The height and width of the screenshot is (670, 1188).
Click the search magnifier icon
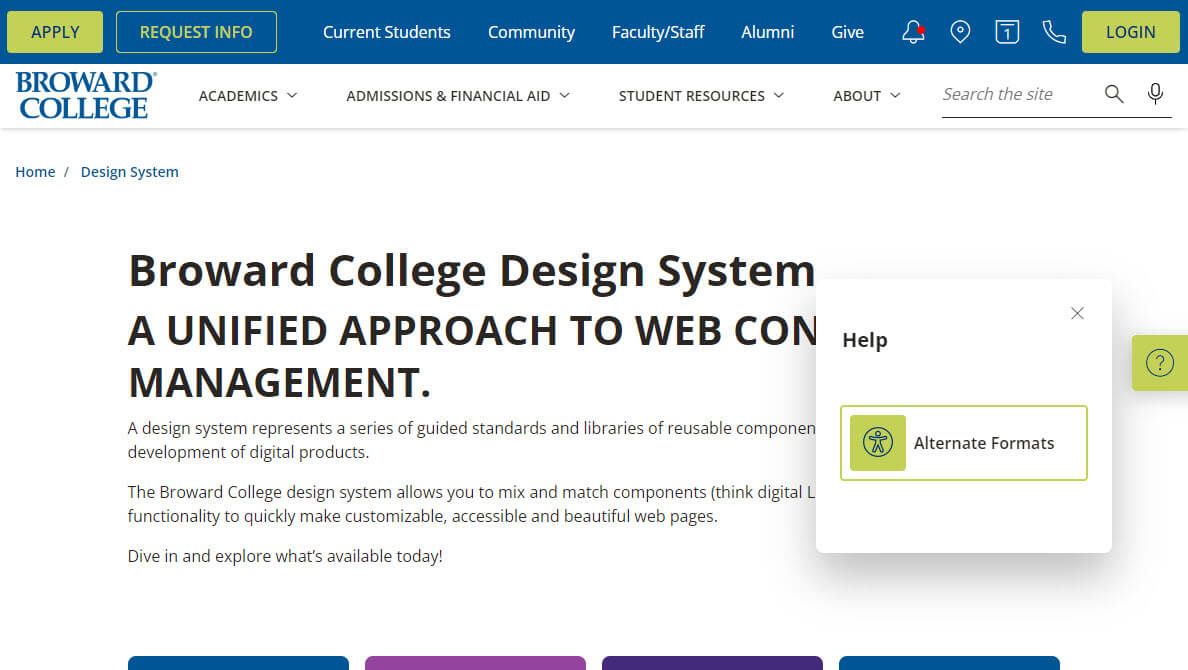tap(1114, 94)
